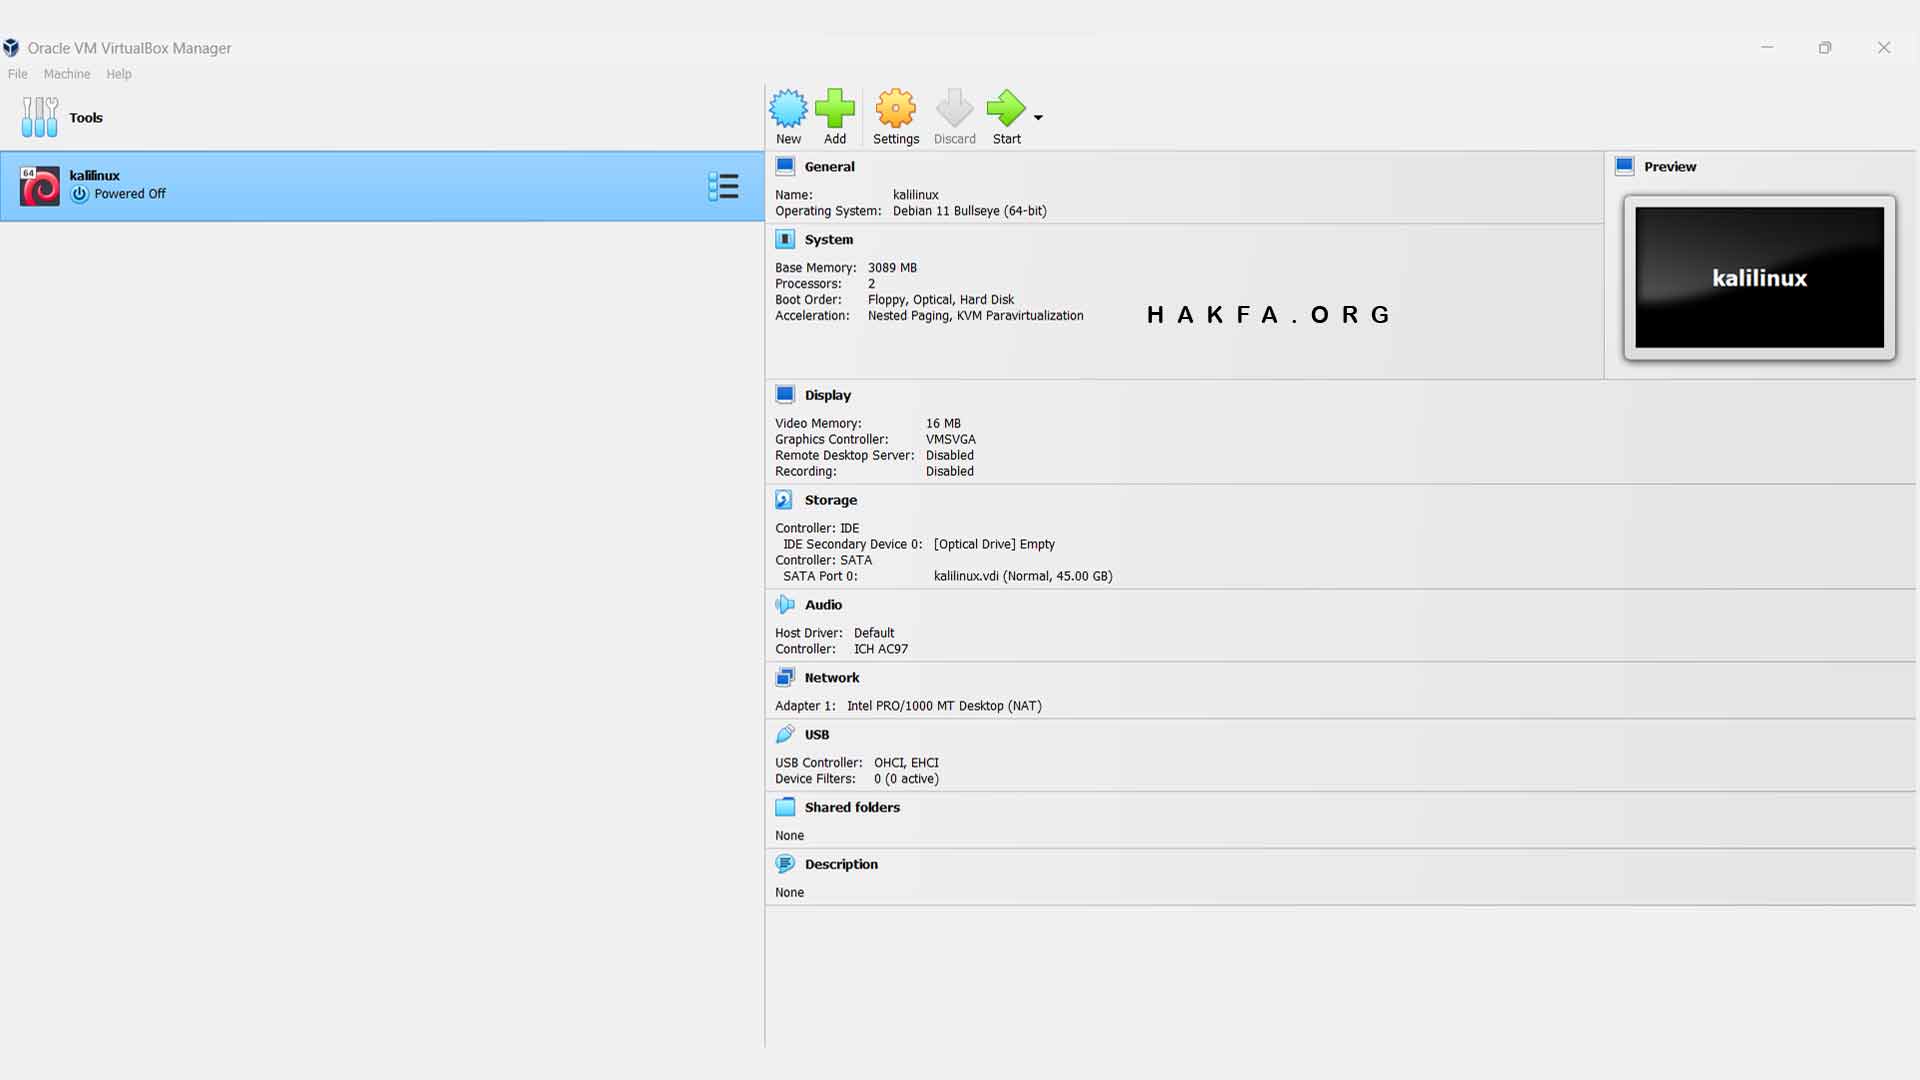Click the Host Driver value 'Default'
The image size is (1920, 1080).
(874, 633)
